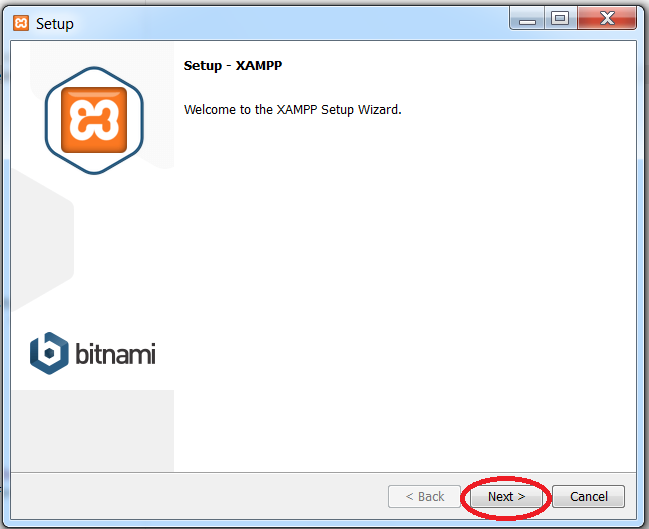Close the Setup window
Viewport: 649px width, 529px height.
point(606,19)
